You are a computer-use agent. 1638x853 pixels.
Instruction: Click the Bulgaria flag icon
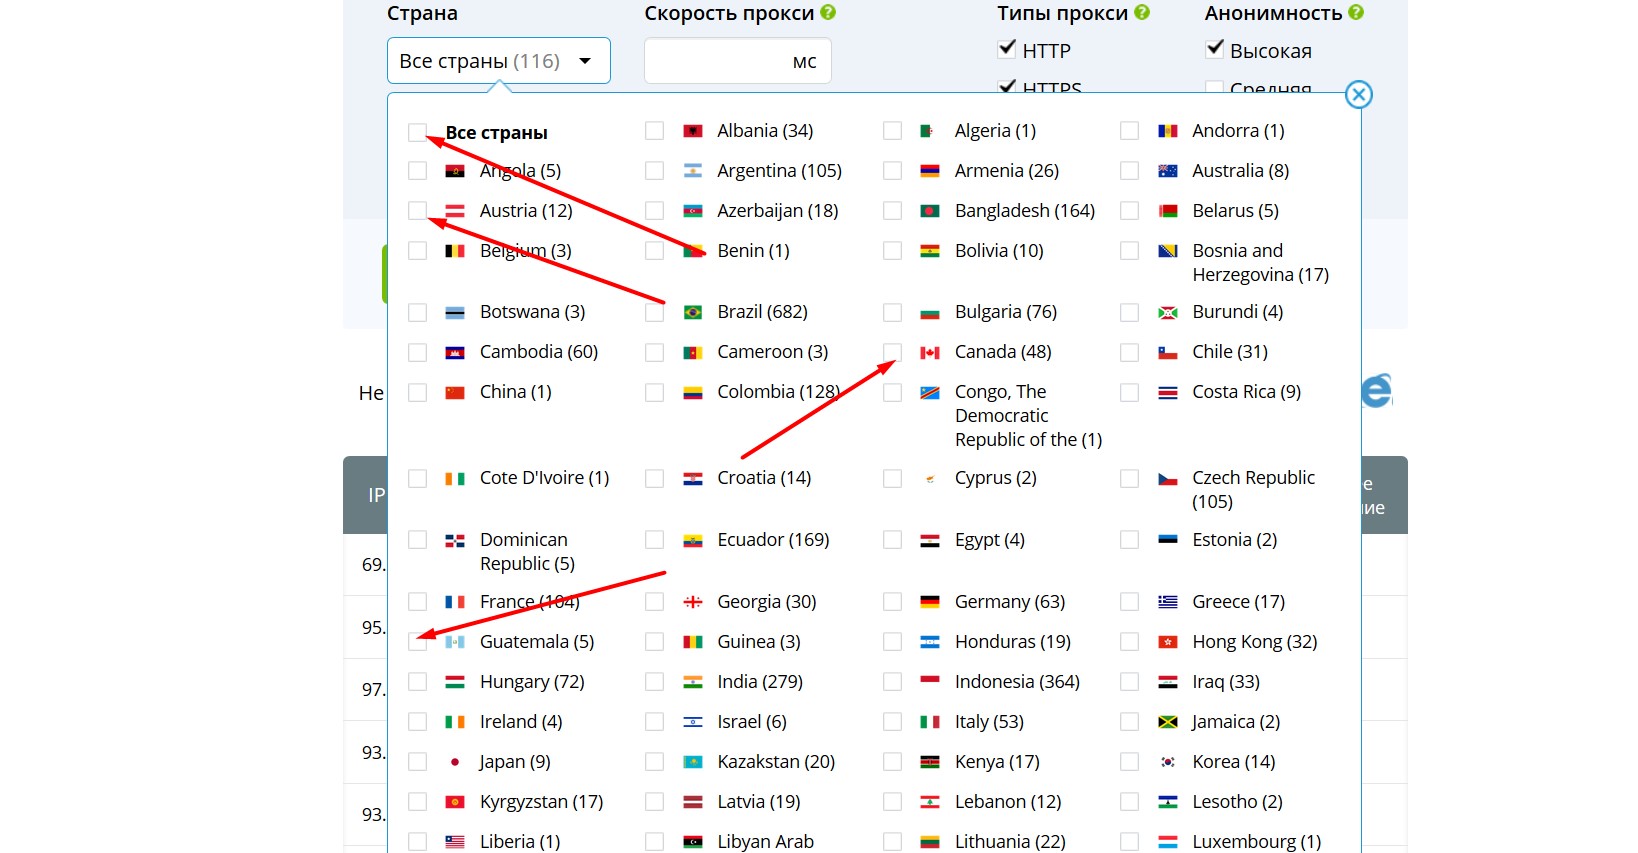point(930,312)
